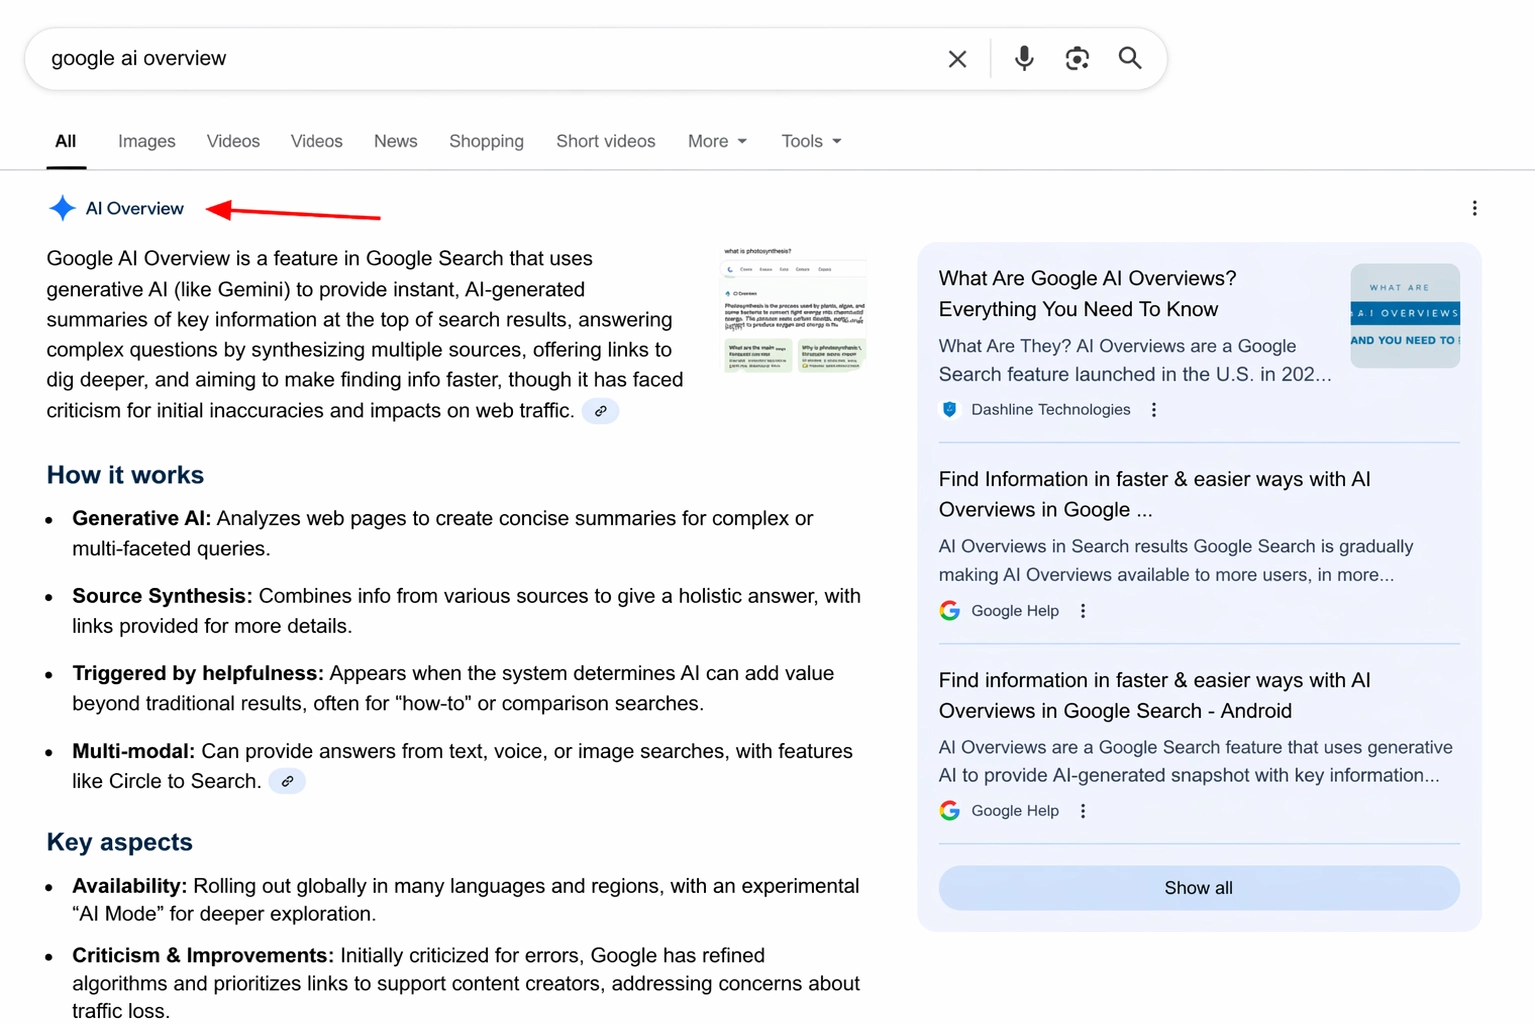
Task: Expand the More search filters dropdown
Action: [717, 141]
